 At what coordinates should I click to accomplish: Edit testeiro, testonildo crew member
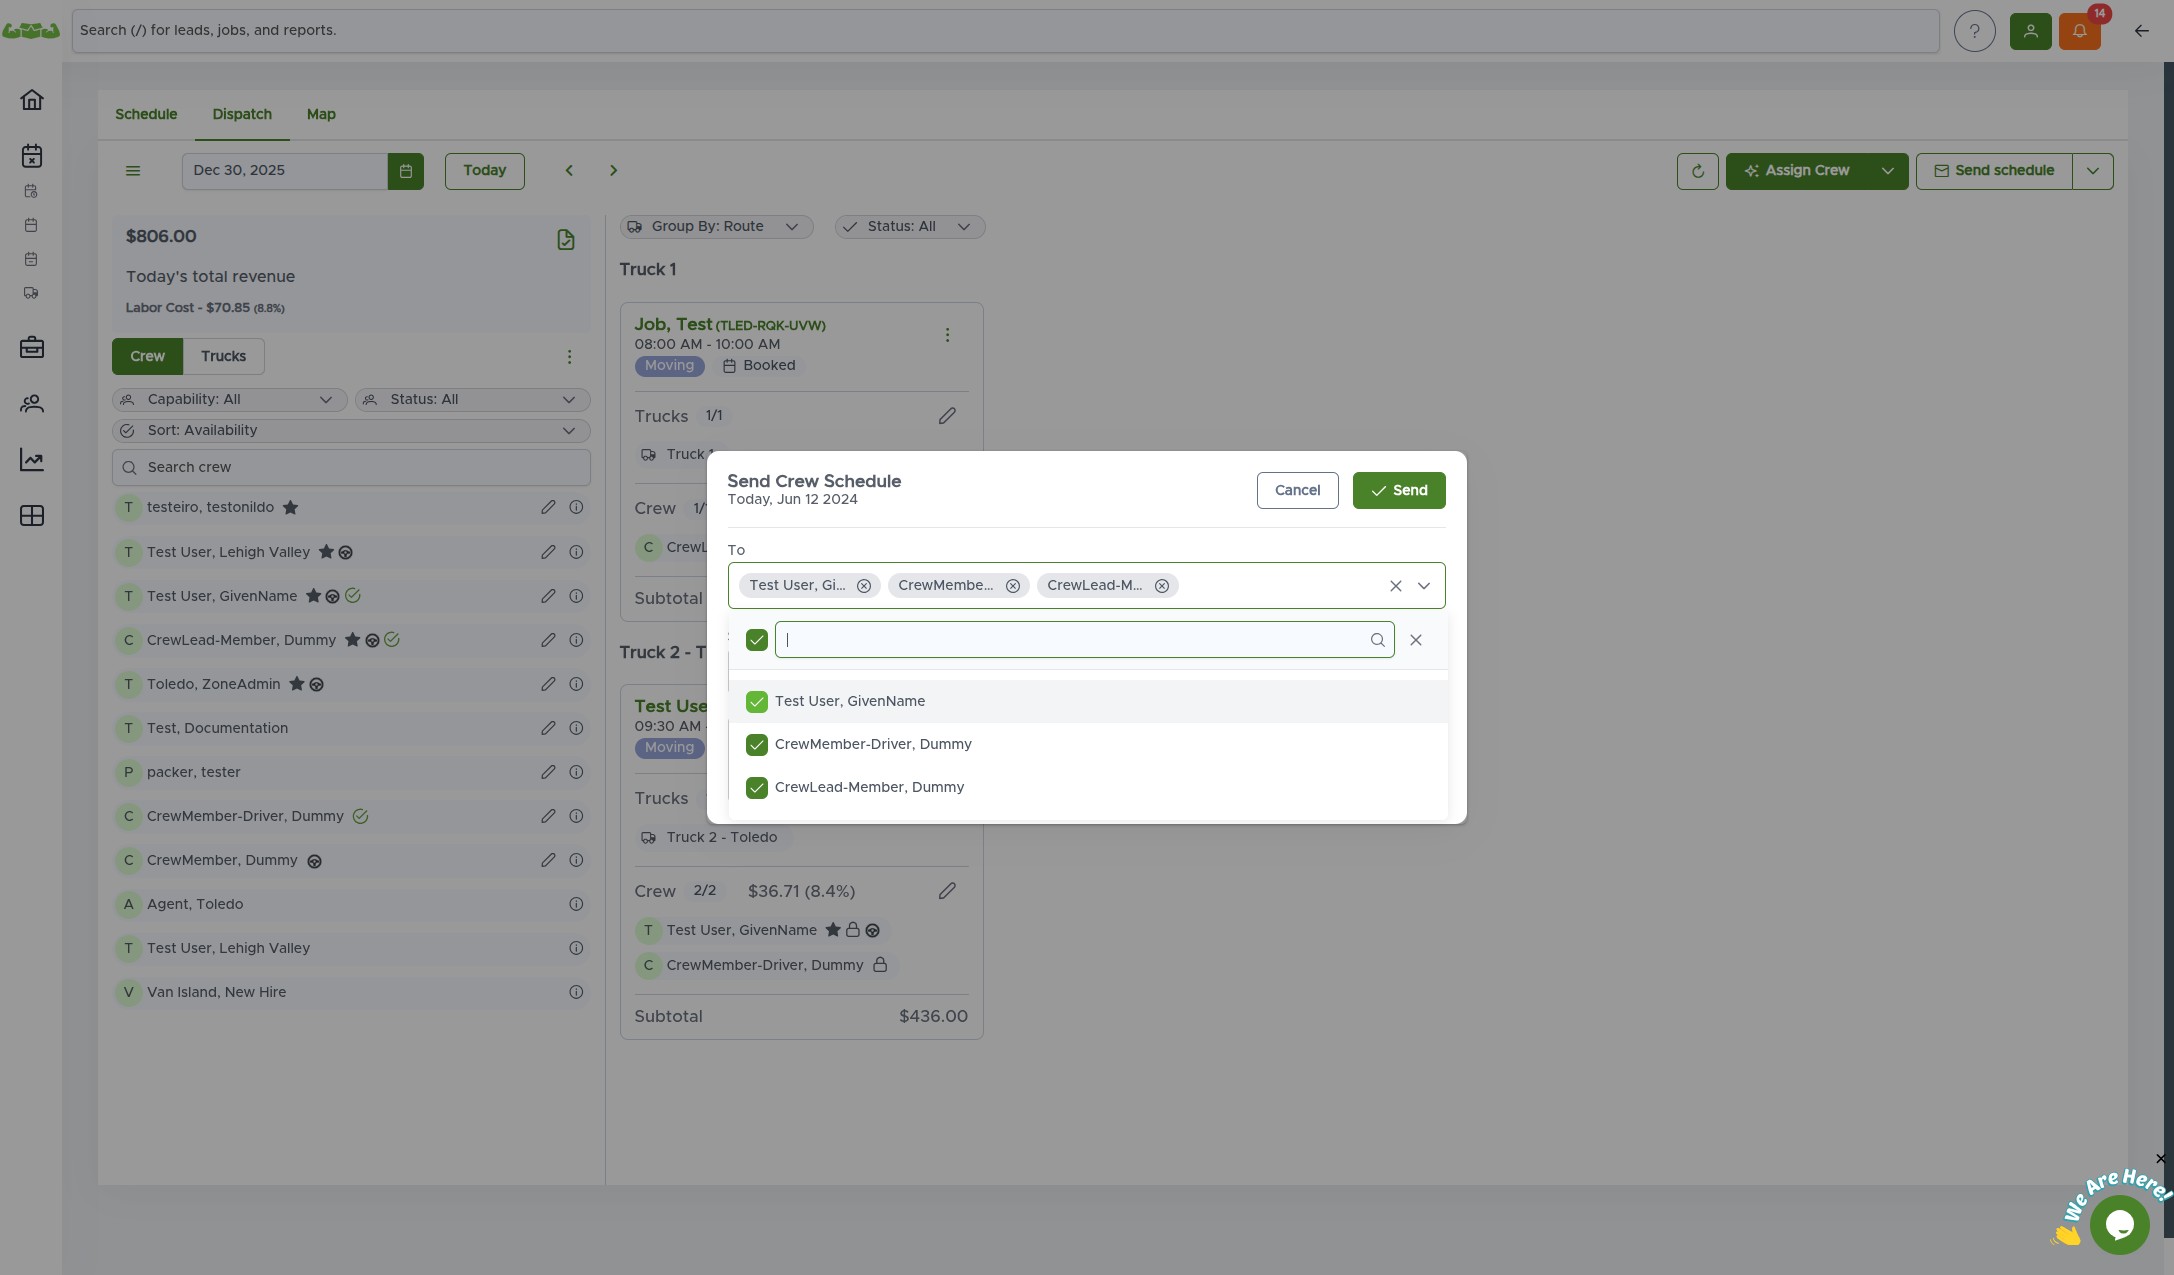point(548,508)
